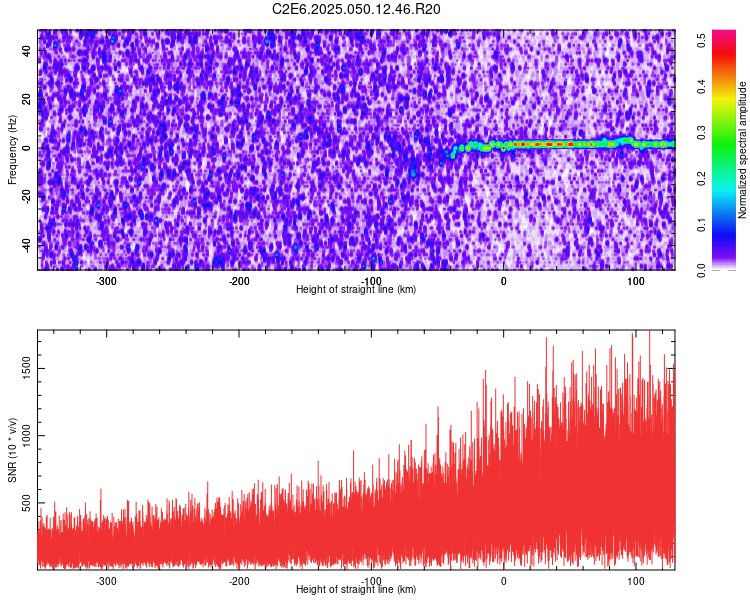This screenshot has height=600, width=750.
Task: Click the 0.3 tick on the color scale
Action: [x=701, y=133]
